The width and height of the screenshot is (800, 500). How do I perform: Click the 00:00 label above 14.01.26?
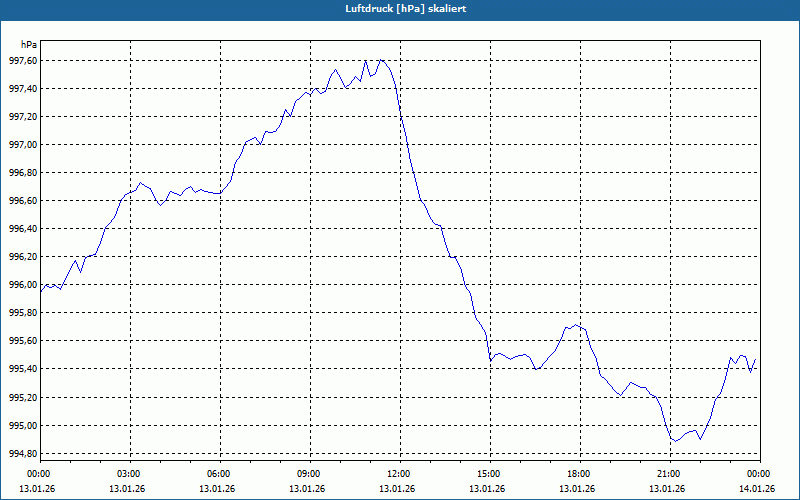coord(760,474)
